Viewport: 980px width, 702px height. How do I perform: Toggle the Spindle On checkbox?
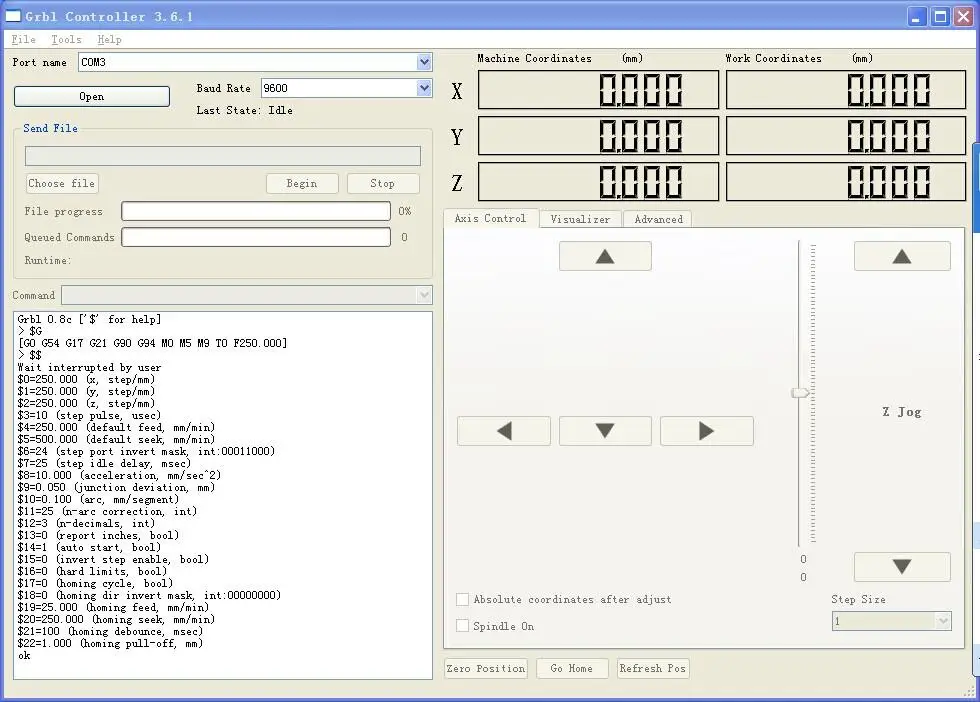[x=462, y=626]
